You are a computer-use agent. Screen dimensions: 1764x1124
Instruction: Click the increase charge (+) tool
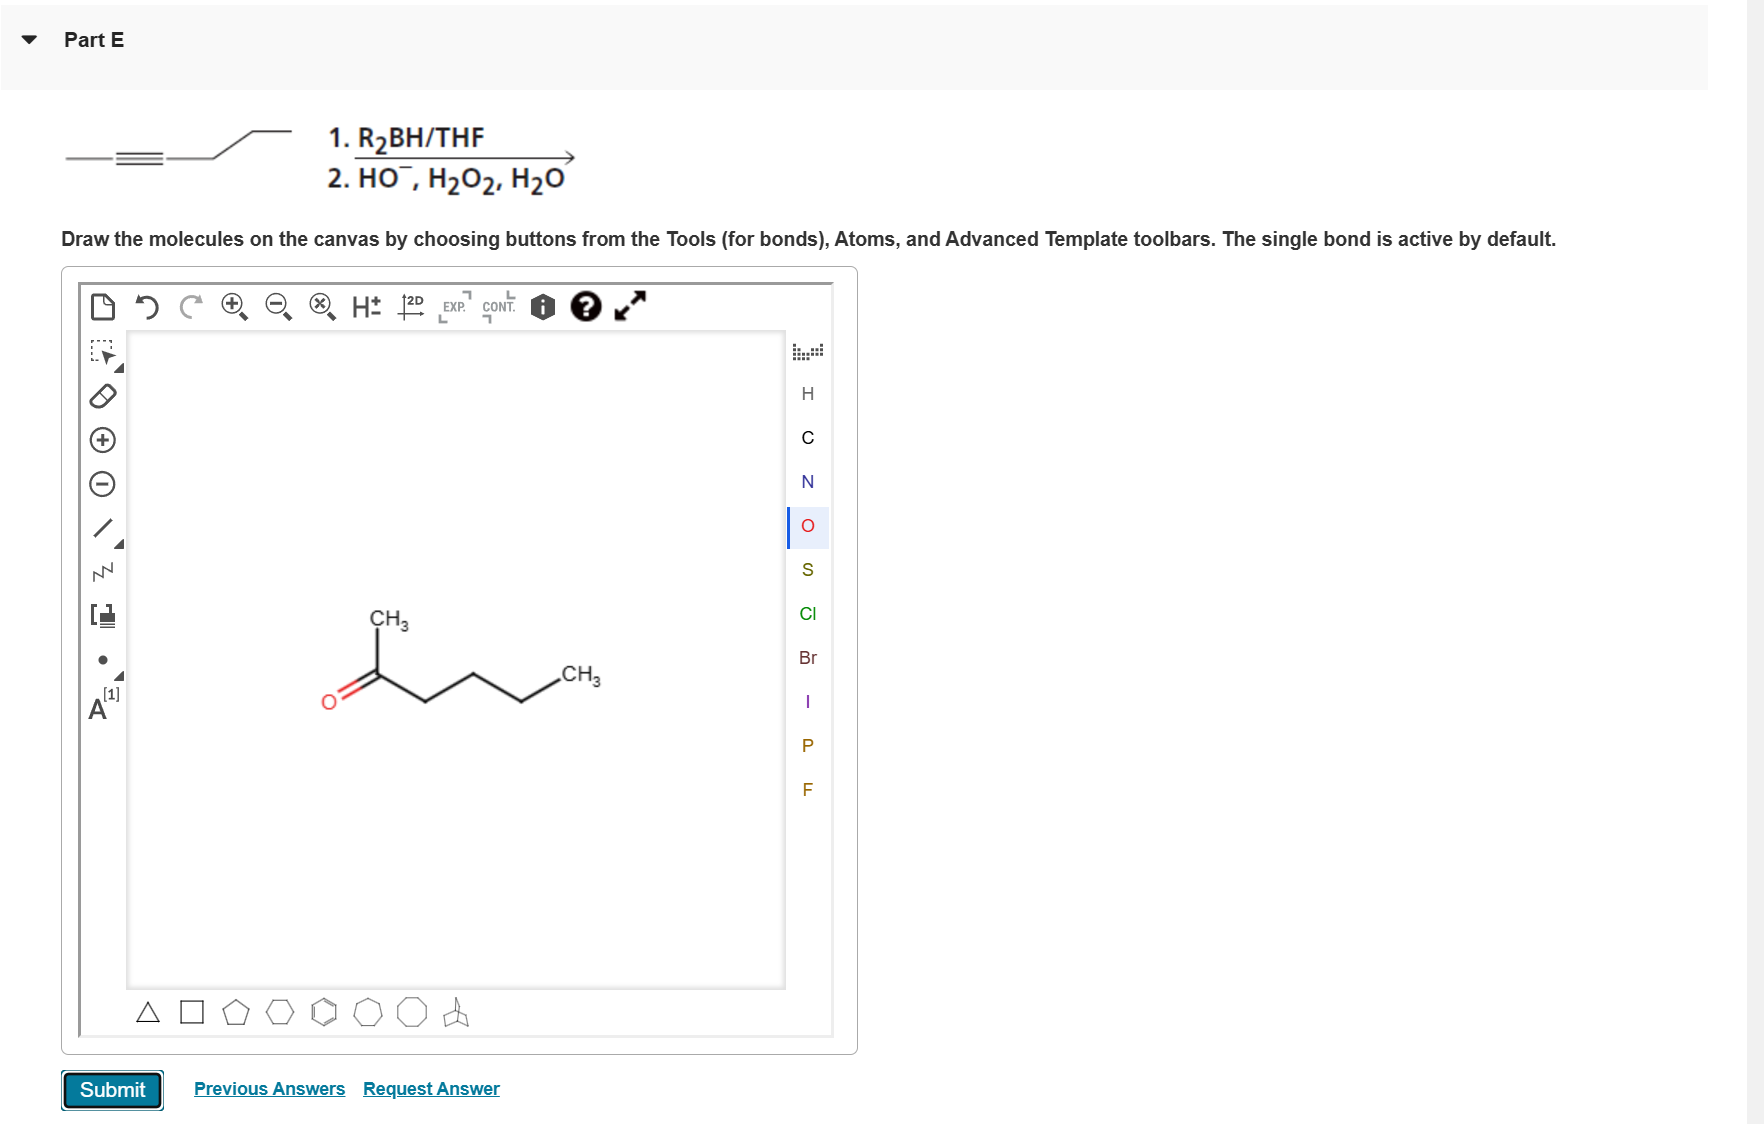pyautogui.click(x=103, y=440)
